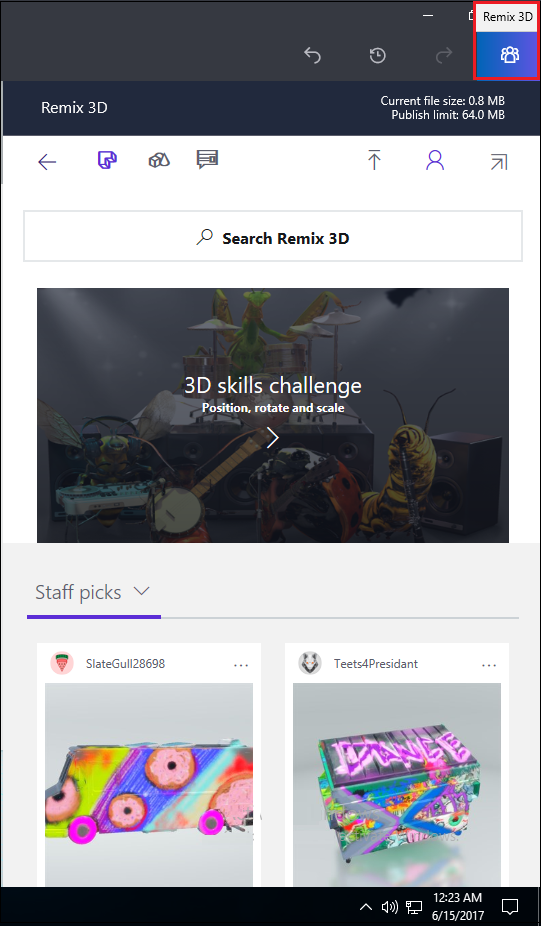The image size is (541, 926).
Task: Open the 3D skills challenge arrow
Action: click(272, 438)
